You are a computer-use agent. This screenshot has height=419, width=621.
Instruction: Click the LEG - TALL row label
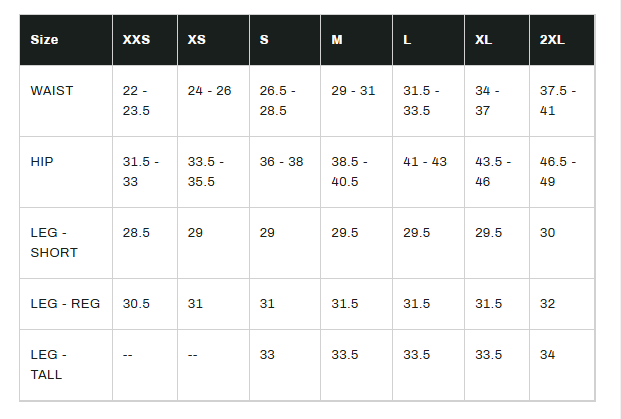click(x=49, y=364)
